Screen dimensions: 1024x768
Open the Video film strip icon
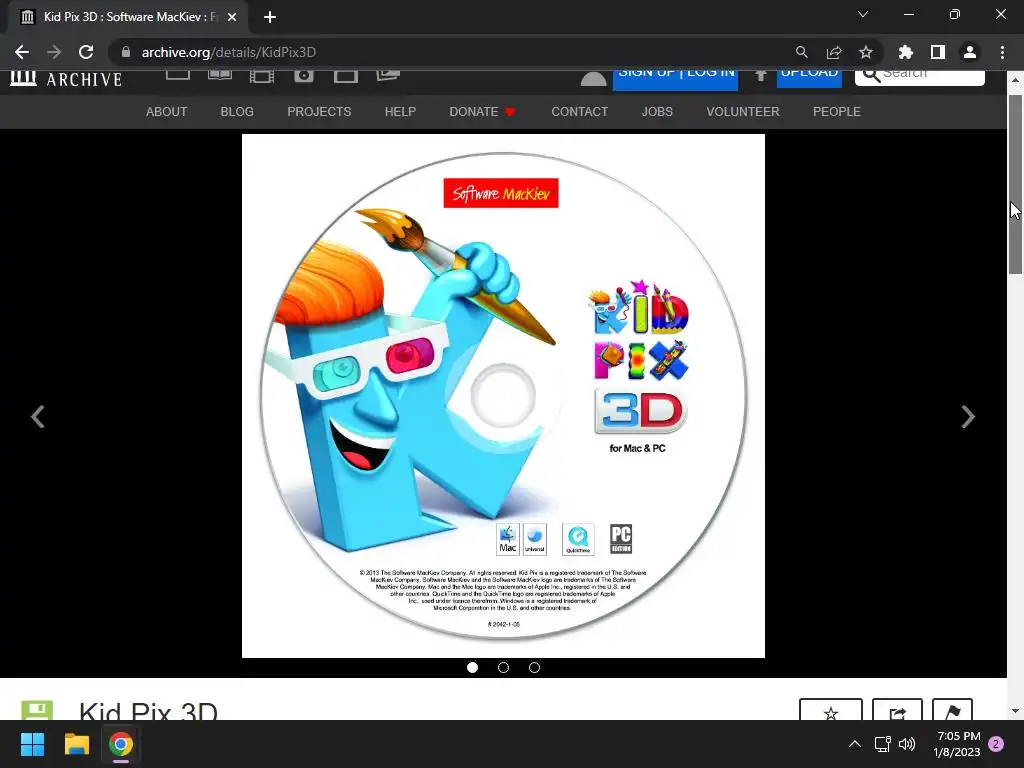pyautogui.click(x=262, y=76)
